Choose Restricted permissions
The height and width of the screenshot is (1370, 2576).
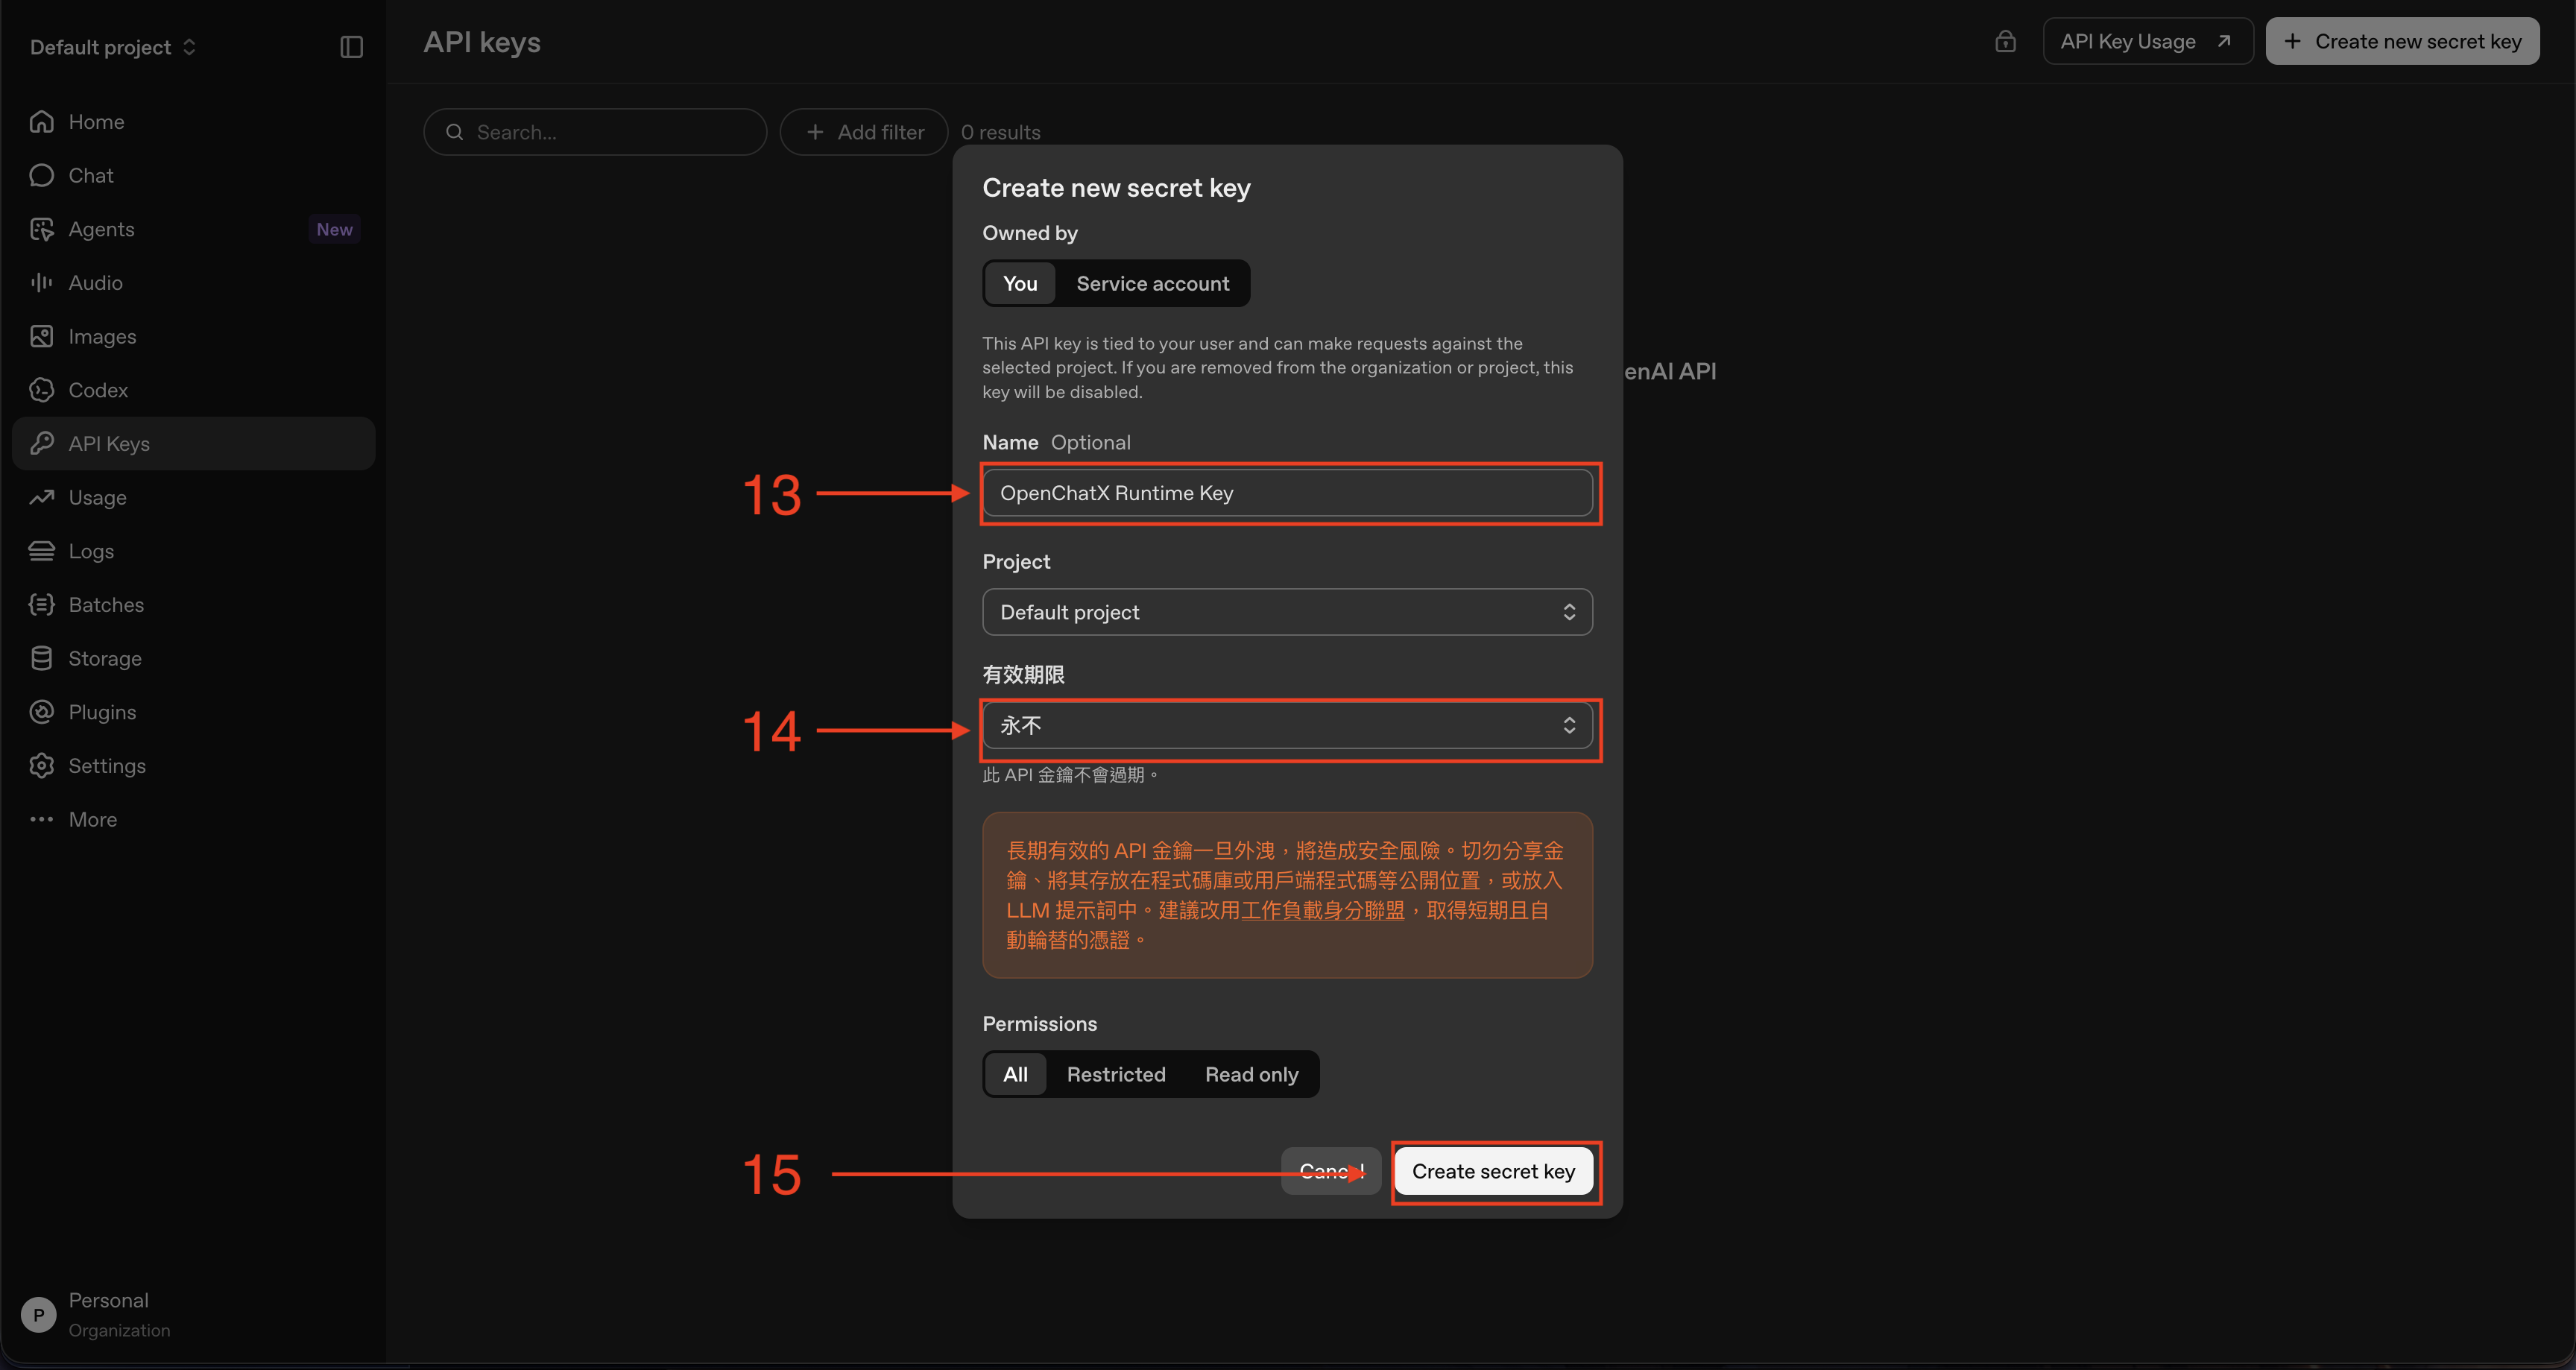1116,1075
